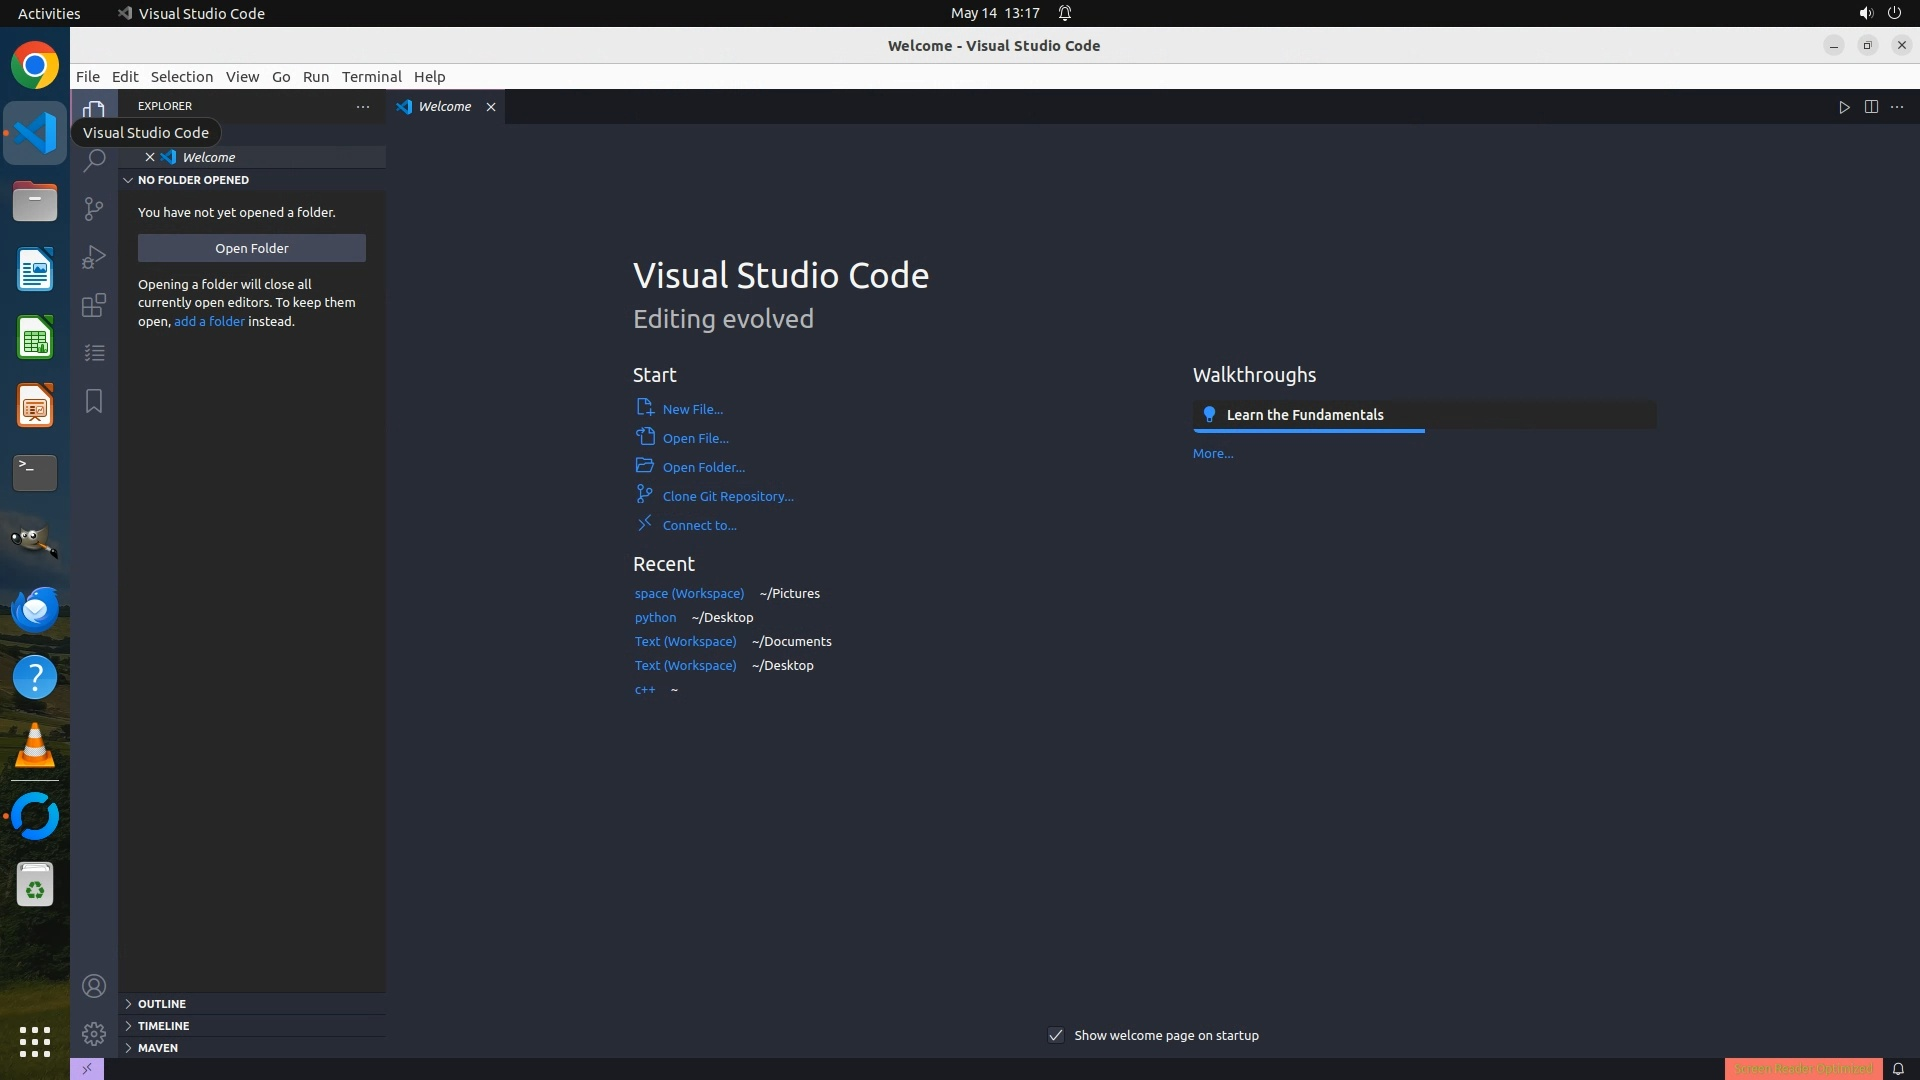Open the Search view in activity bar
The height and width of the screenshot is (1080, 1920).
(94, 161)
